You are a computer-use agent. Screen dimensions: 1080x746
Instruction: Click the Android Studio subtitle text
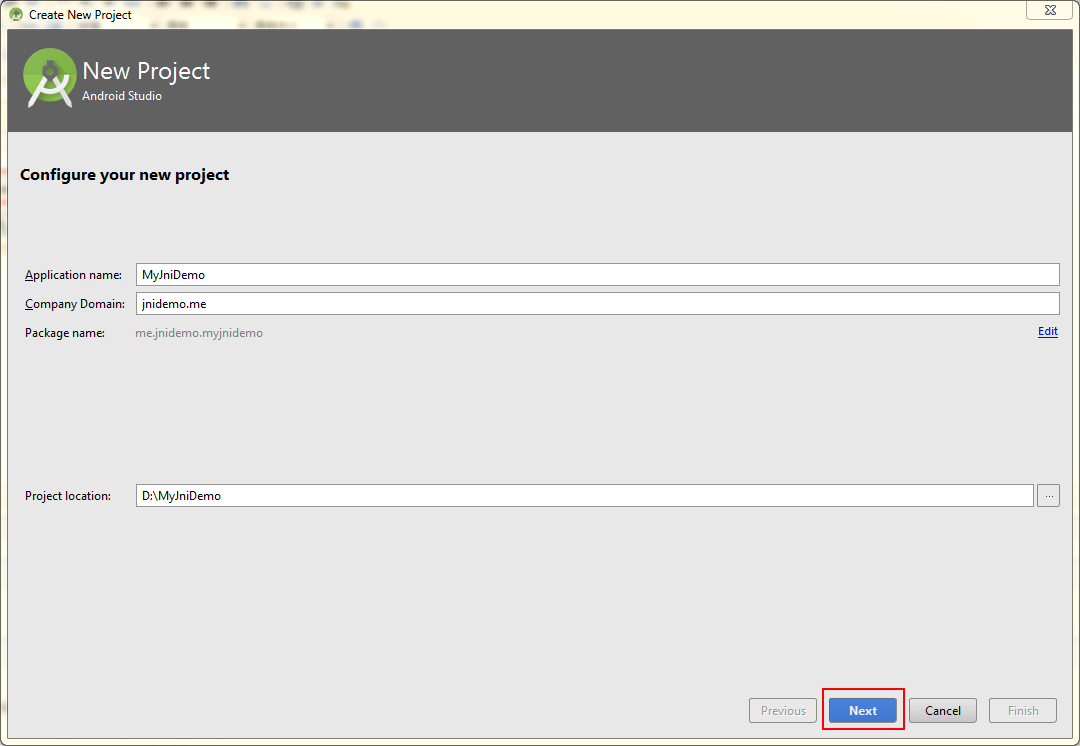[122, 96]
